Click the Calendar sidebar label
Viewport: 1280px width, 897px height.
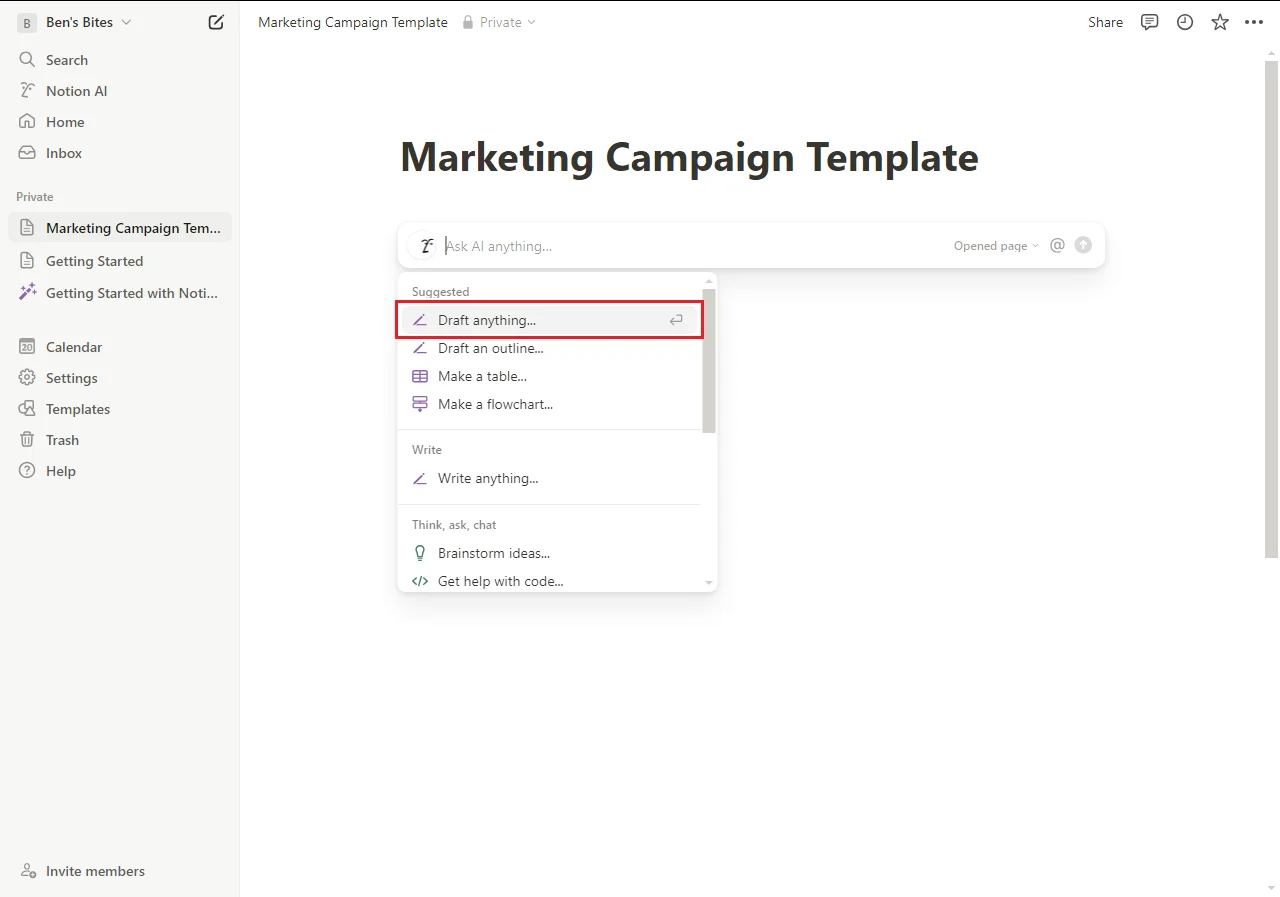[x=74, y=347]
